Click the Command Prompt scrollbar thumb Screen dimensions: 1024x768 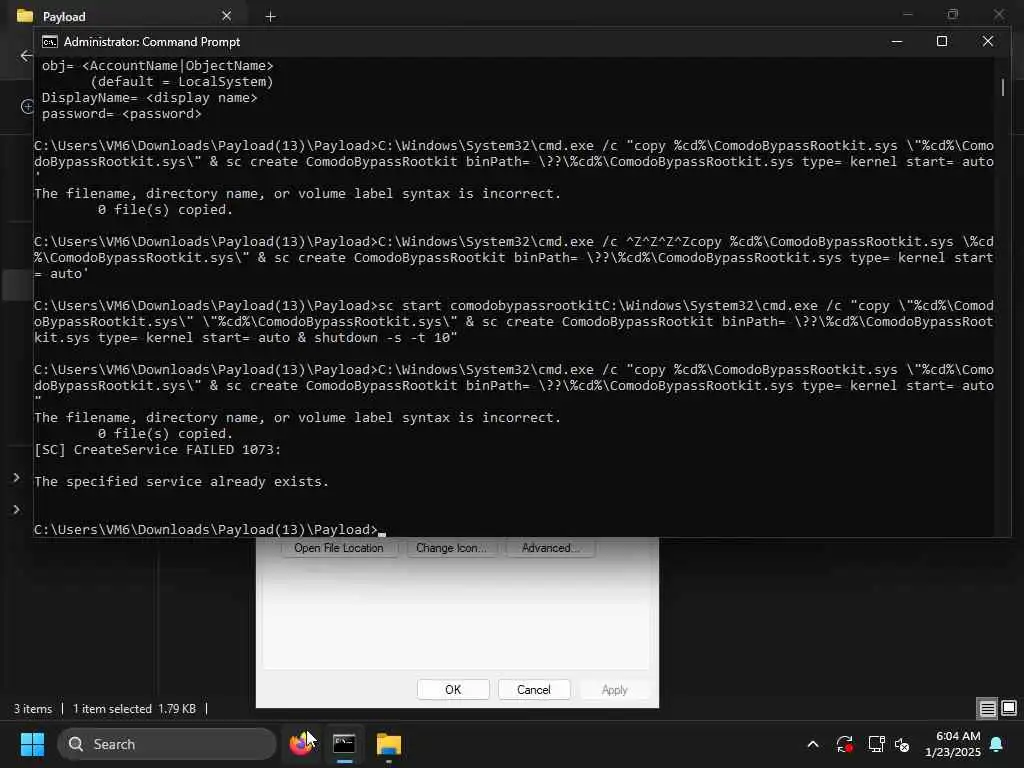pos(1003,88)
